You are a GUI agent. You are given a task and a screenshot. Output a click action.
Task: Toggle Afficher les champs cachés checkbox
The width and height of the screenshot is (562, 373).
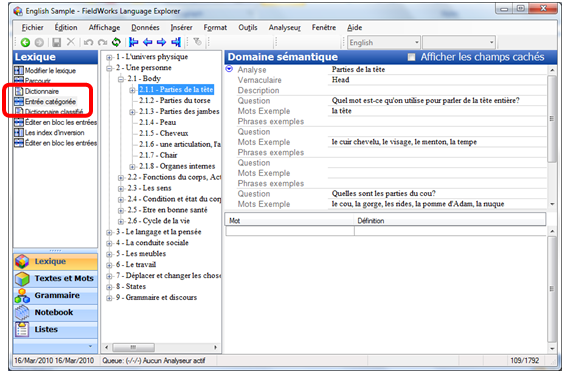[411, 57]
